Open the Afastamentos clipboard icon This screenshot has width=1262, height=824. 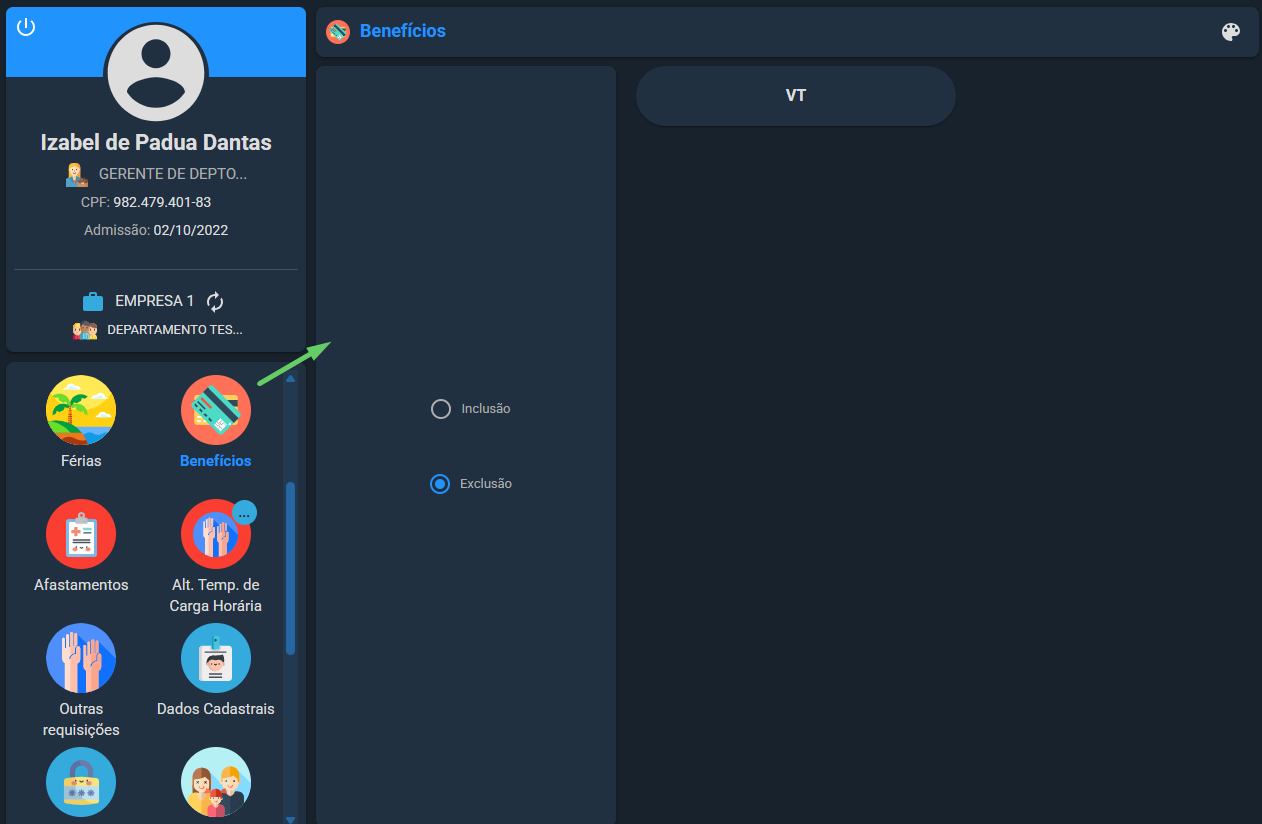click(81, 534)
